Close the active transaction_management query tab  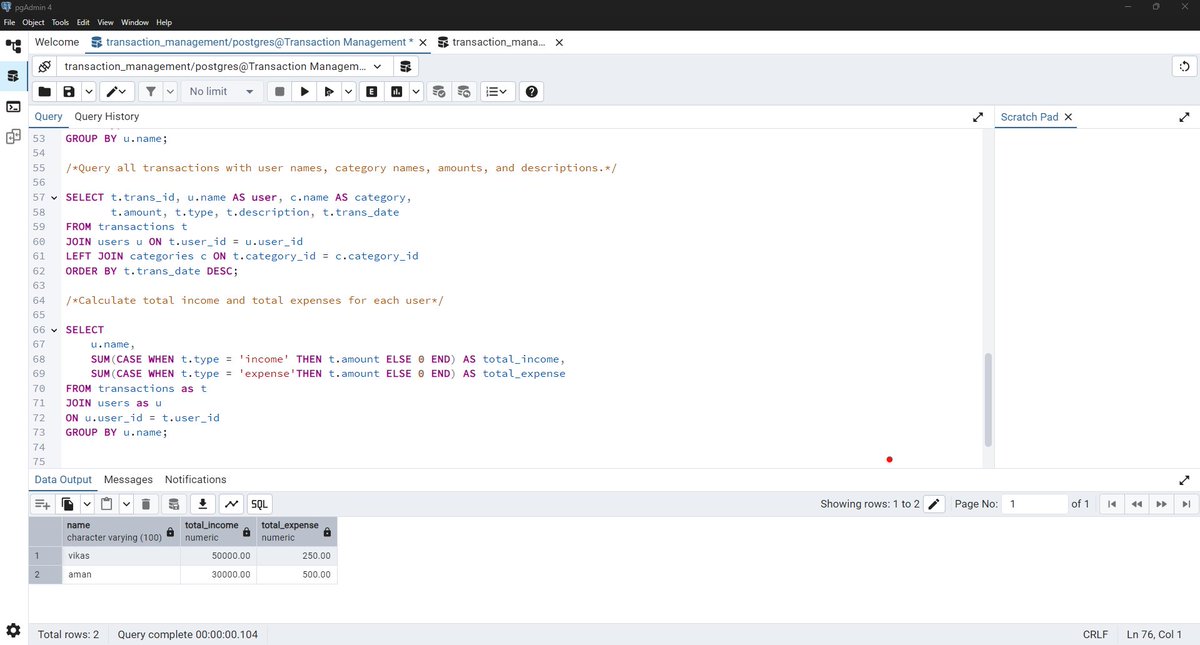tap(424, 43)
